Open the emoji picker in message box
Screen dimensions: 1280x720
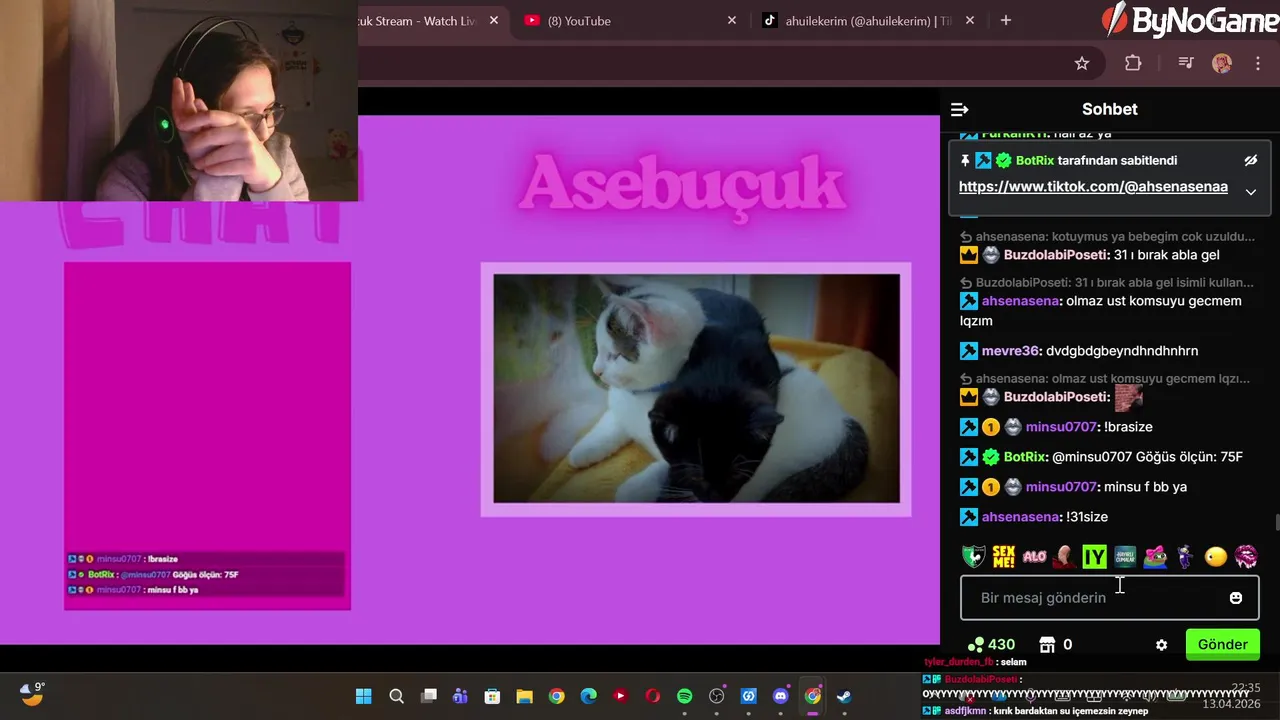1236,597
